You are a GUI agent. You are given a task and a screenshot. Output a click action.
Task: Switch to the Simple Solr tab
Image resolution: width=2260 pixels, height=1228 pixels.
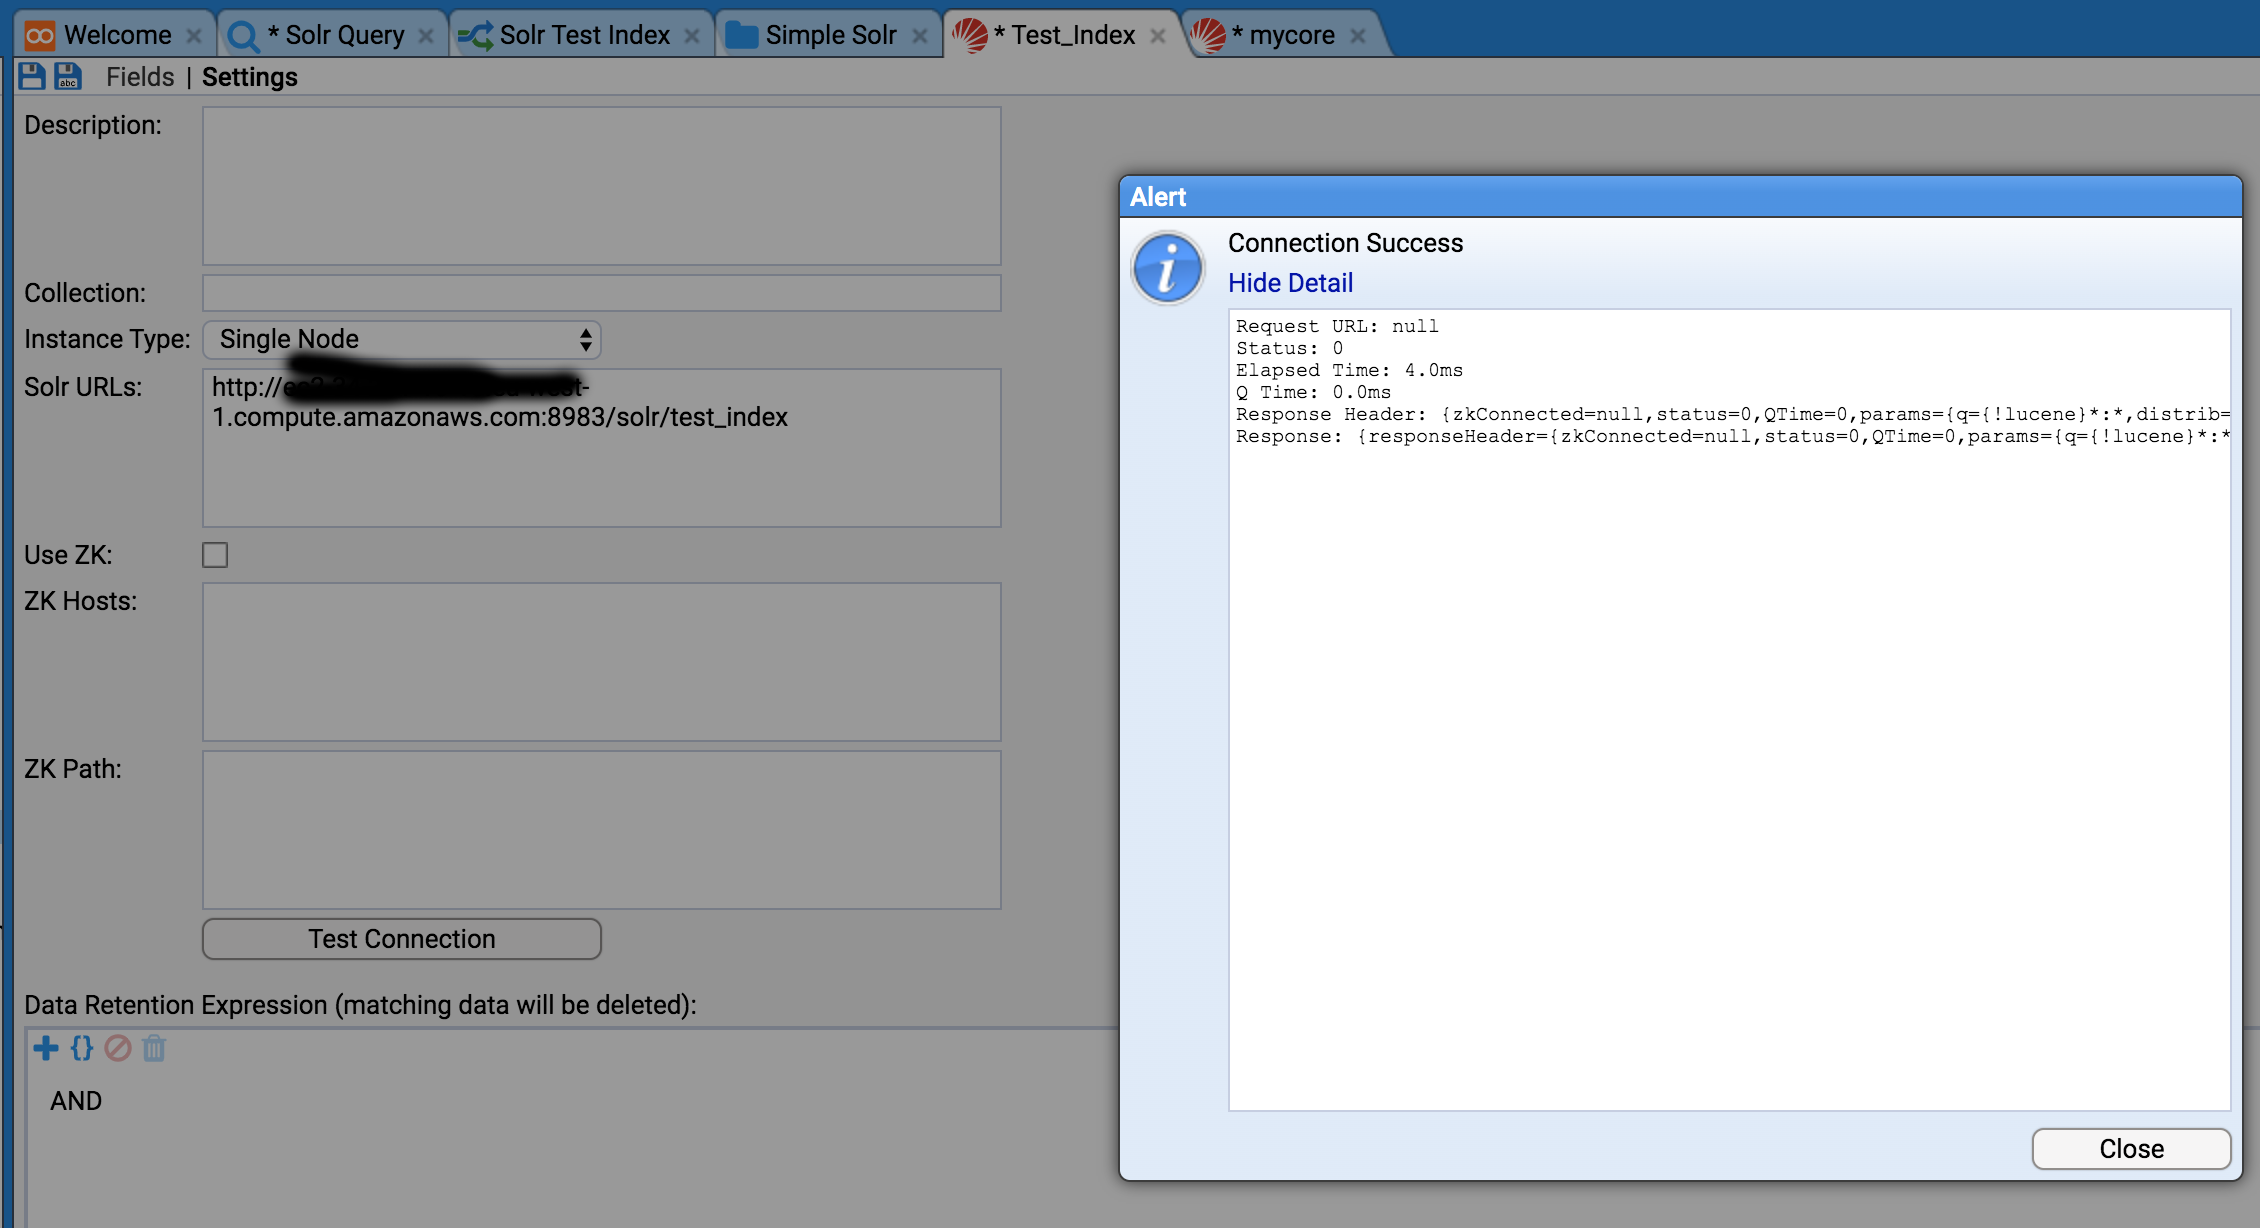pos(830,36)
